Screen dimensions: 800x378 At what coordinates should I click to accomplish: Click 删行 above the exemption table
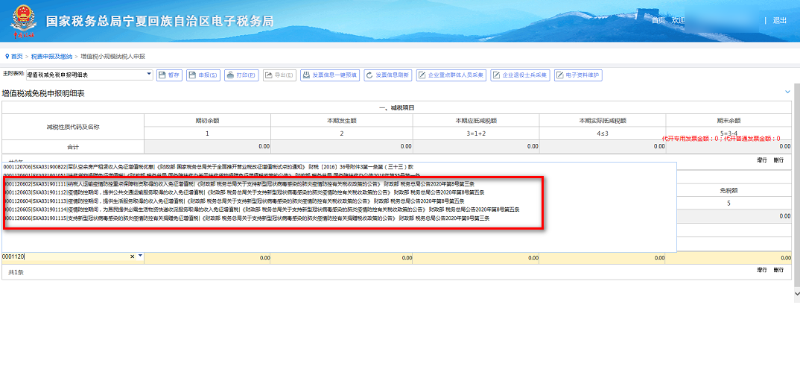point(778,160)
